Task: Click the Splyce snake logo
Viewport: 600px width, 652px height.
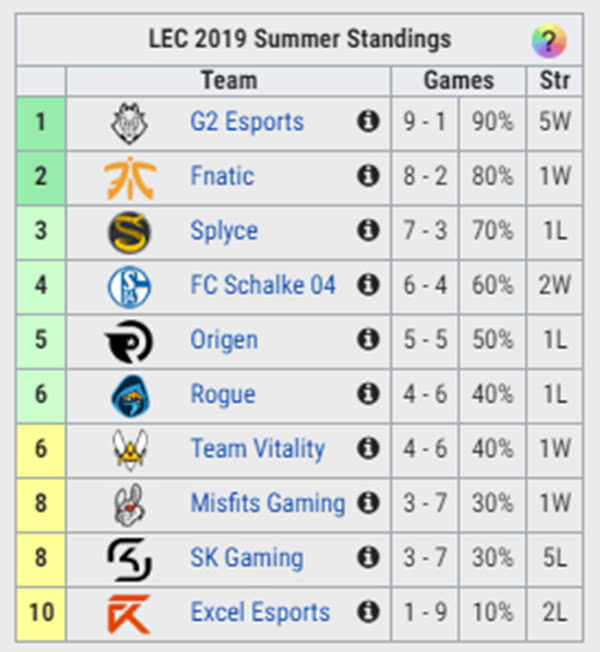Action: coord(130,232)
